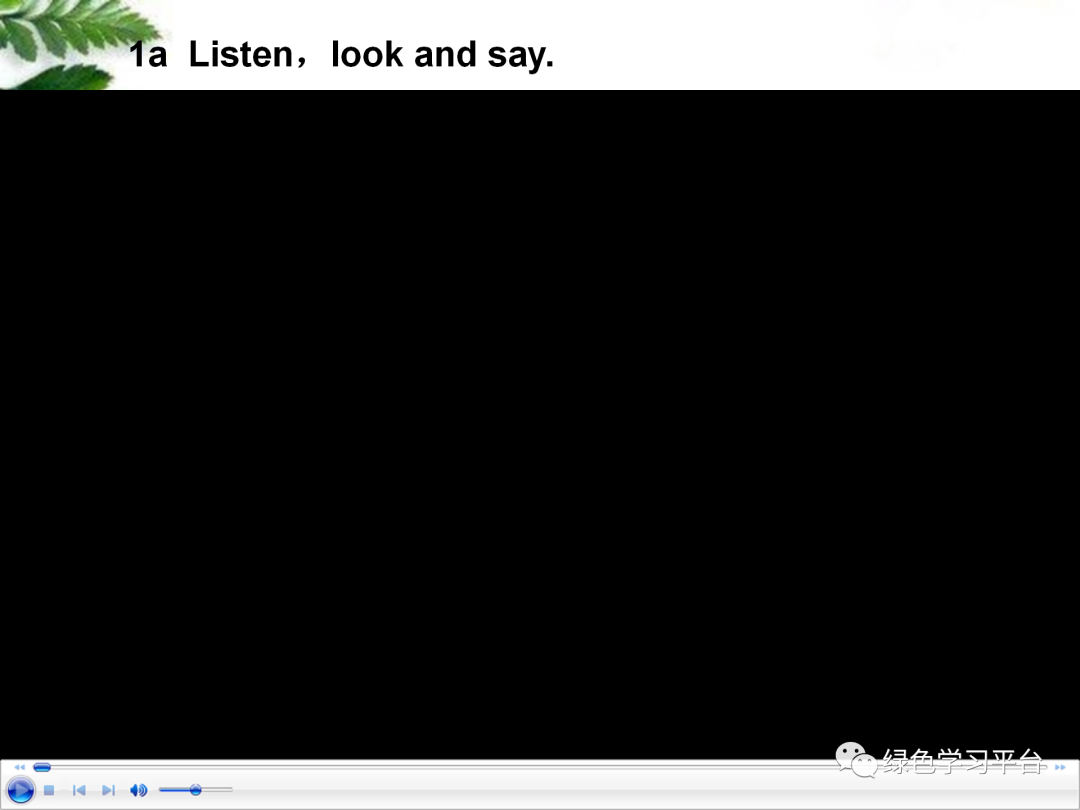Stop playback with the square stop button
Image resolution: width=1080 pixels, height=810 pixels.
pyautogui.click(x=49, y=790)
